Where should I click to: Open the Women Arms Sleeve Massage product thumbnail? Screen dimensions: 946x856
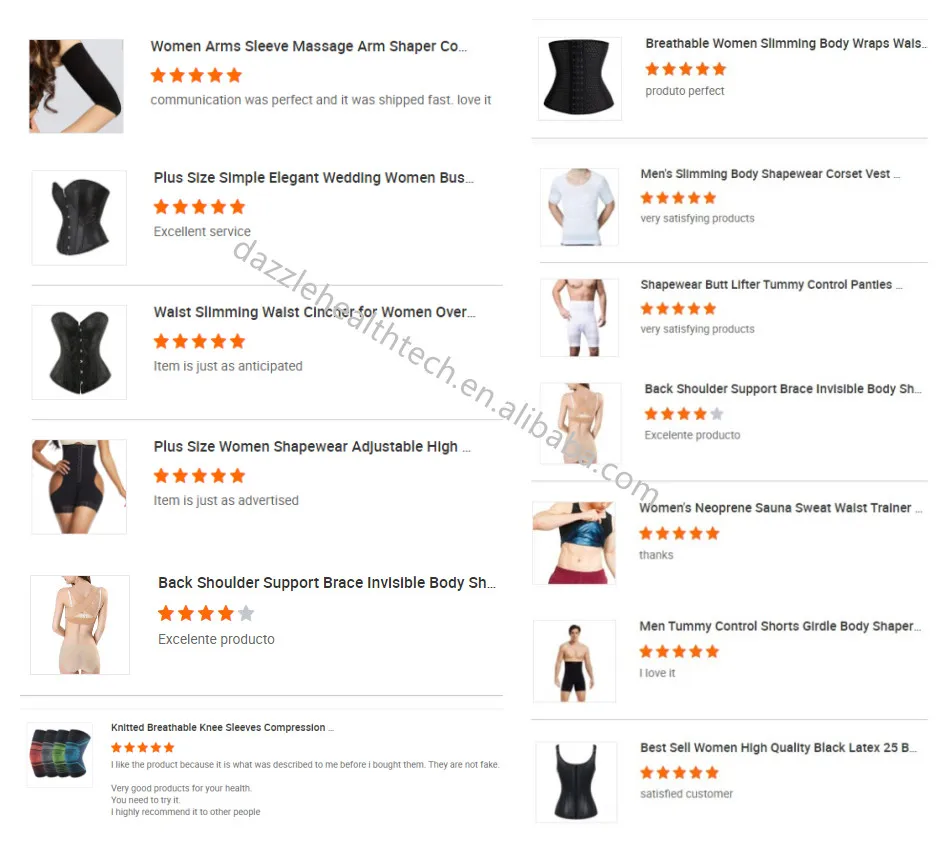(76, 86)
